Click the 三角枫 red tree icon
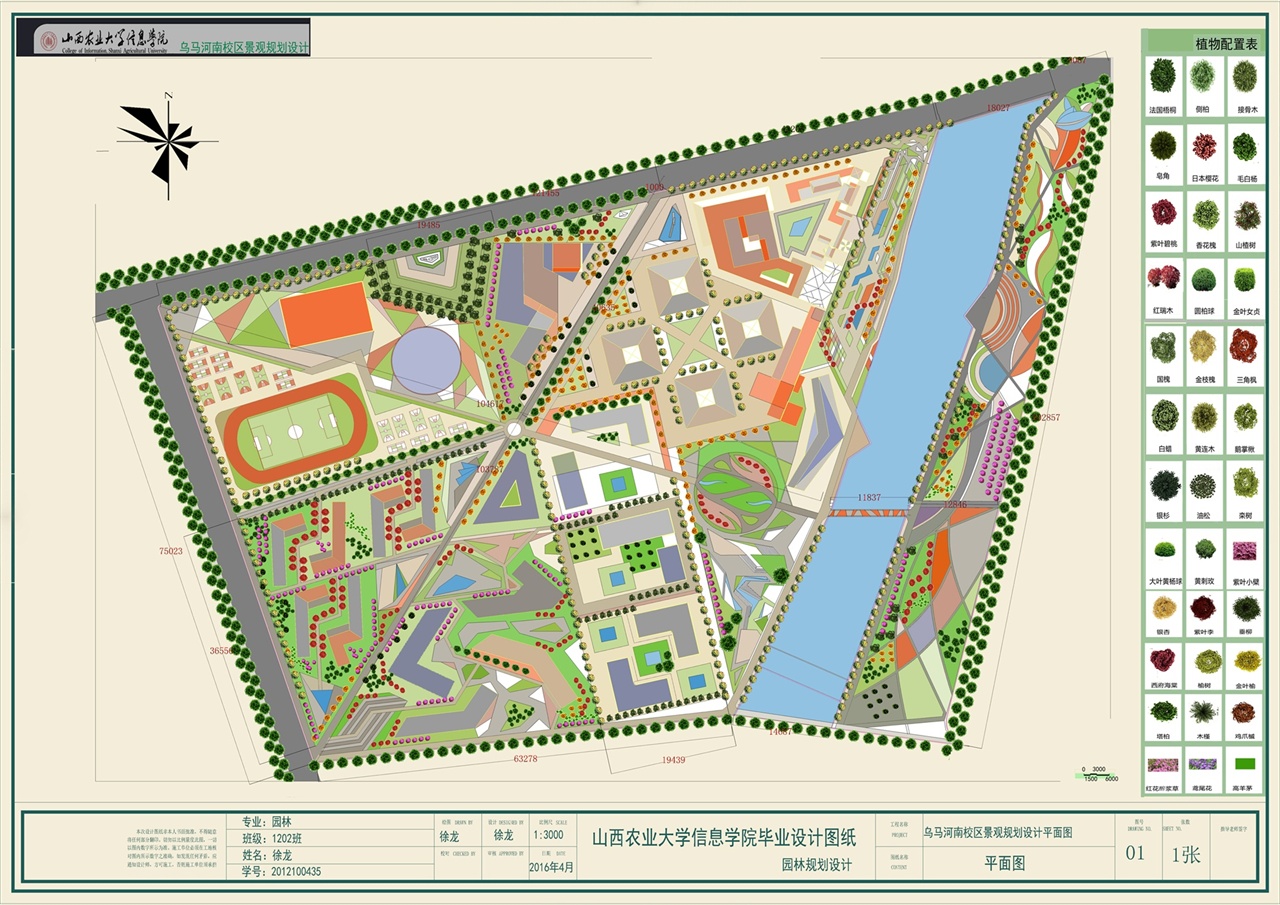 (x=1245, y=347)
